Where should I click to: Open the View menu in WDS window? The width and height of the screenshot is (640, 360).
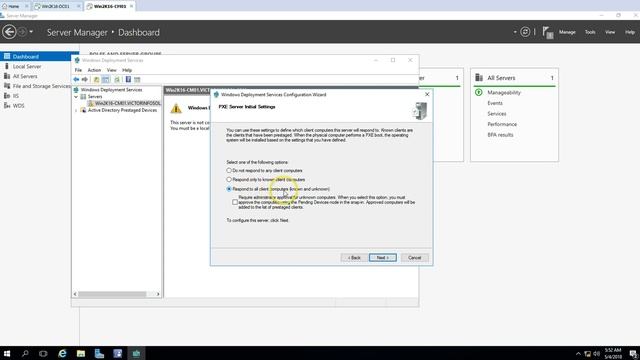coord(111,70)
